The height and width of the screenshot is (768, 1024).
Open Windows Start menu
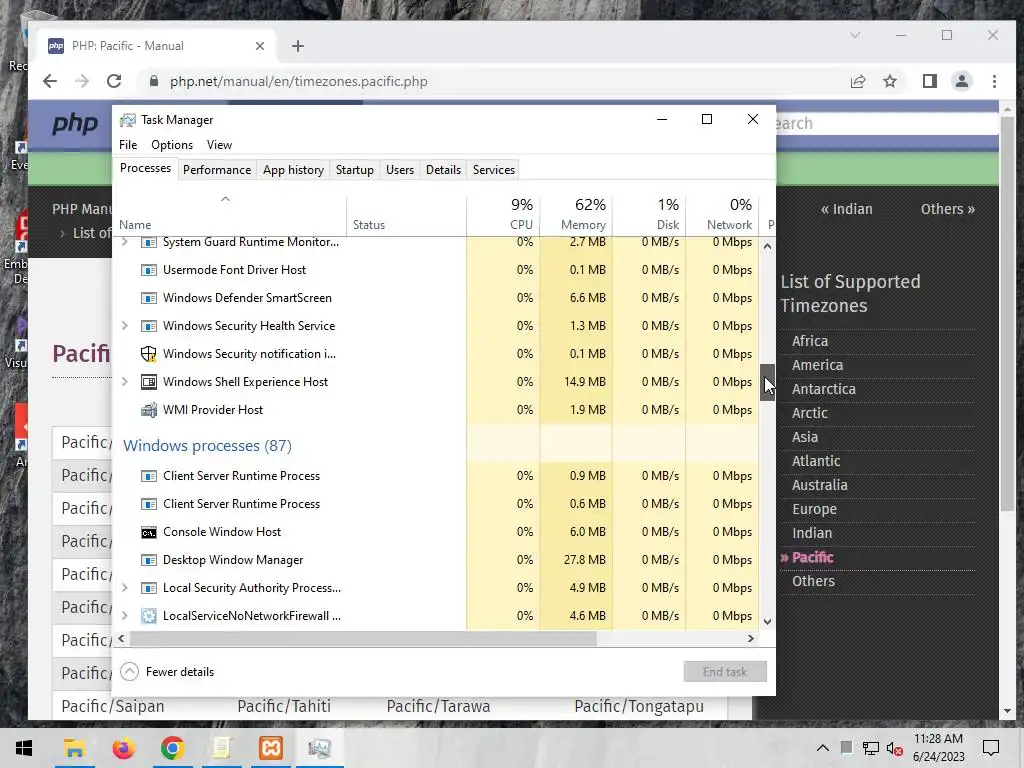pyautogui.click(x=24, y=748)
